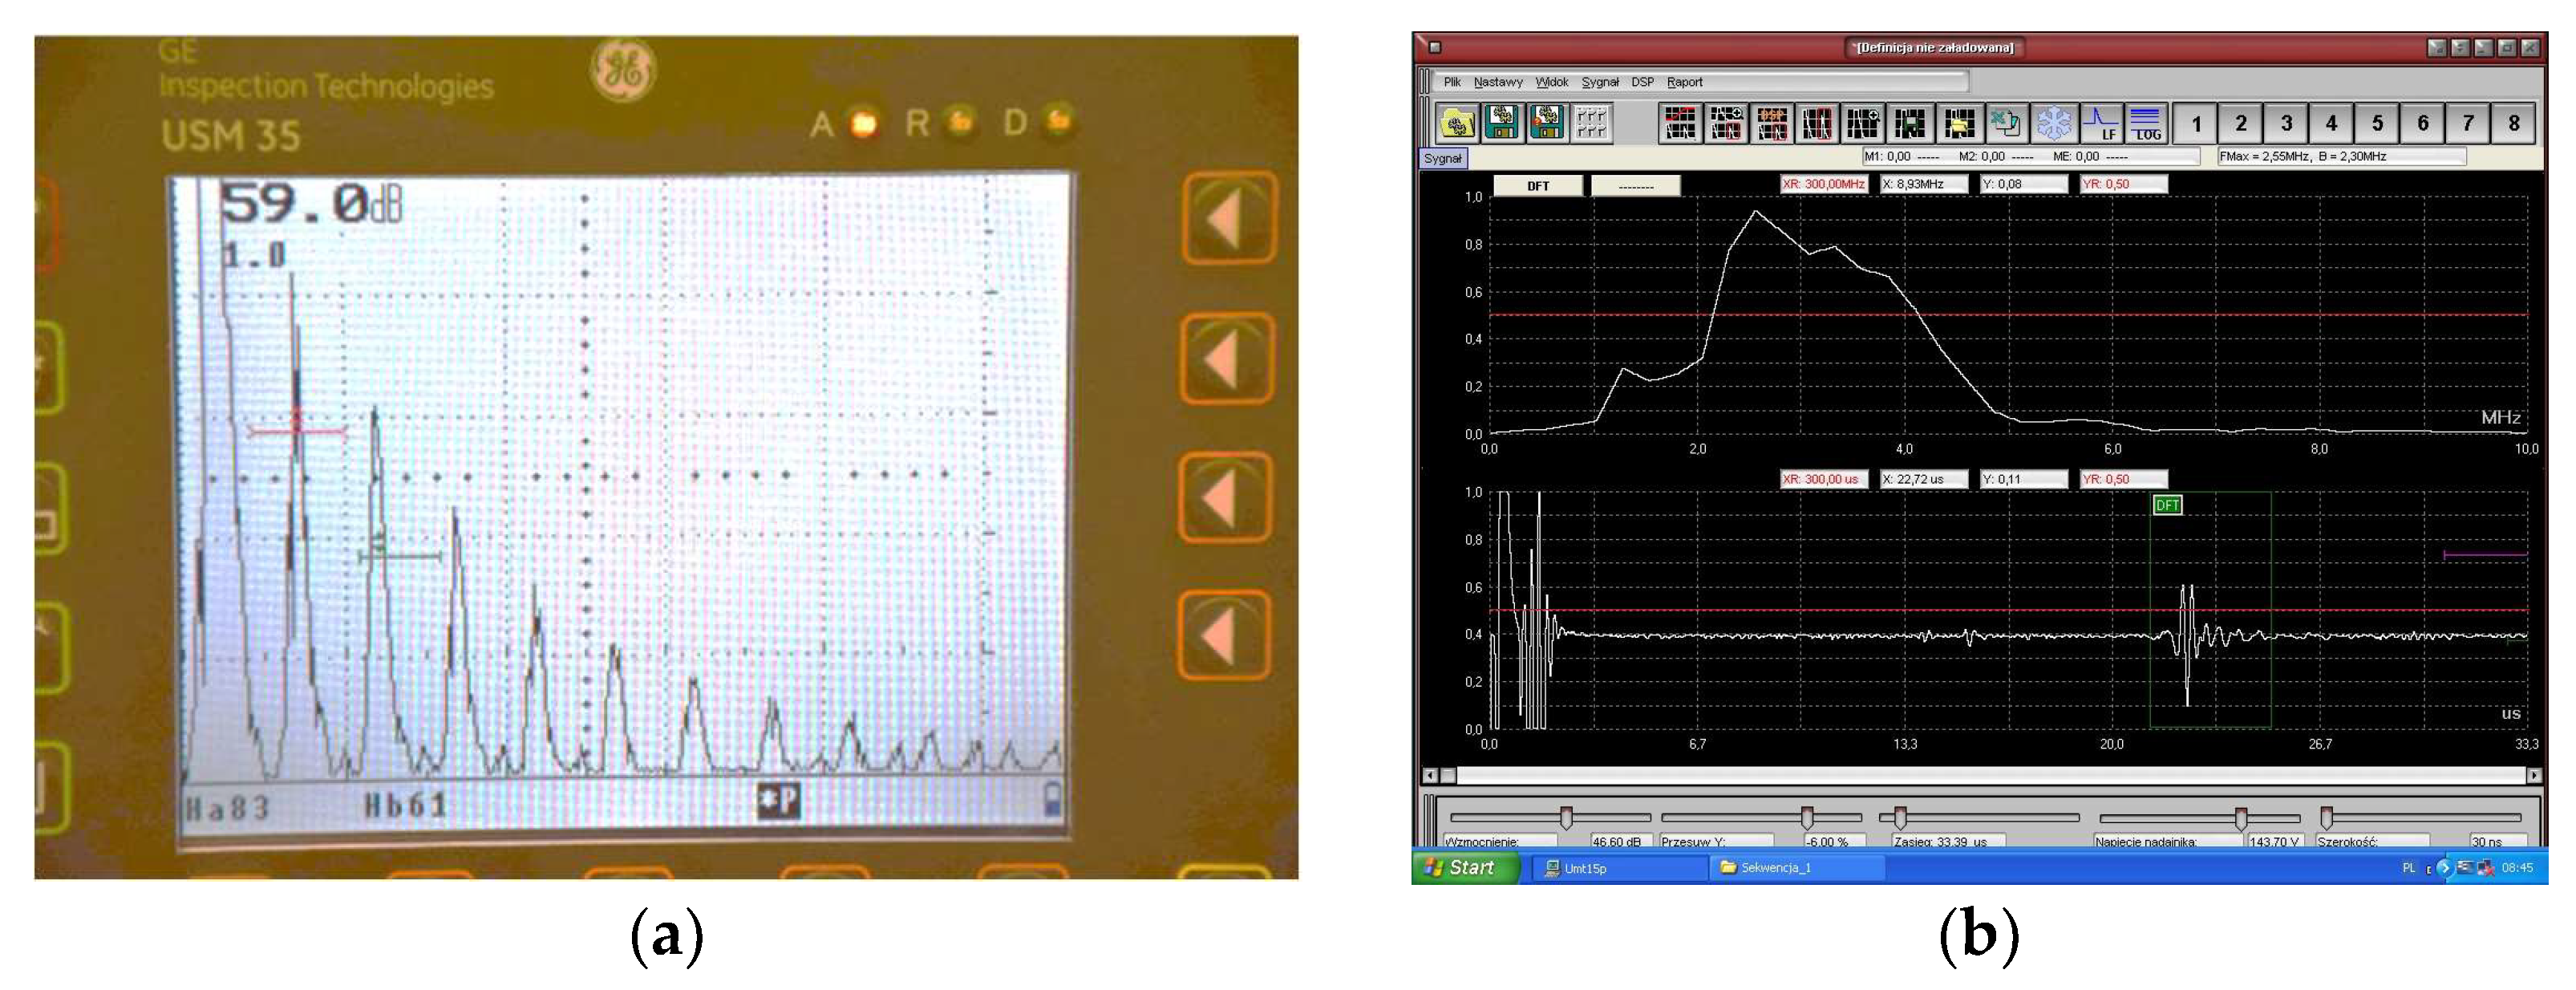The height and width of the screenshot is (990, 2576).
Task: Click horizontal scrollbar left arrow
Action: coord(1430,775)
